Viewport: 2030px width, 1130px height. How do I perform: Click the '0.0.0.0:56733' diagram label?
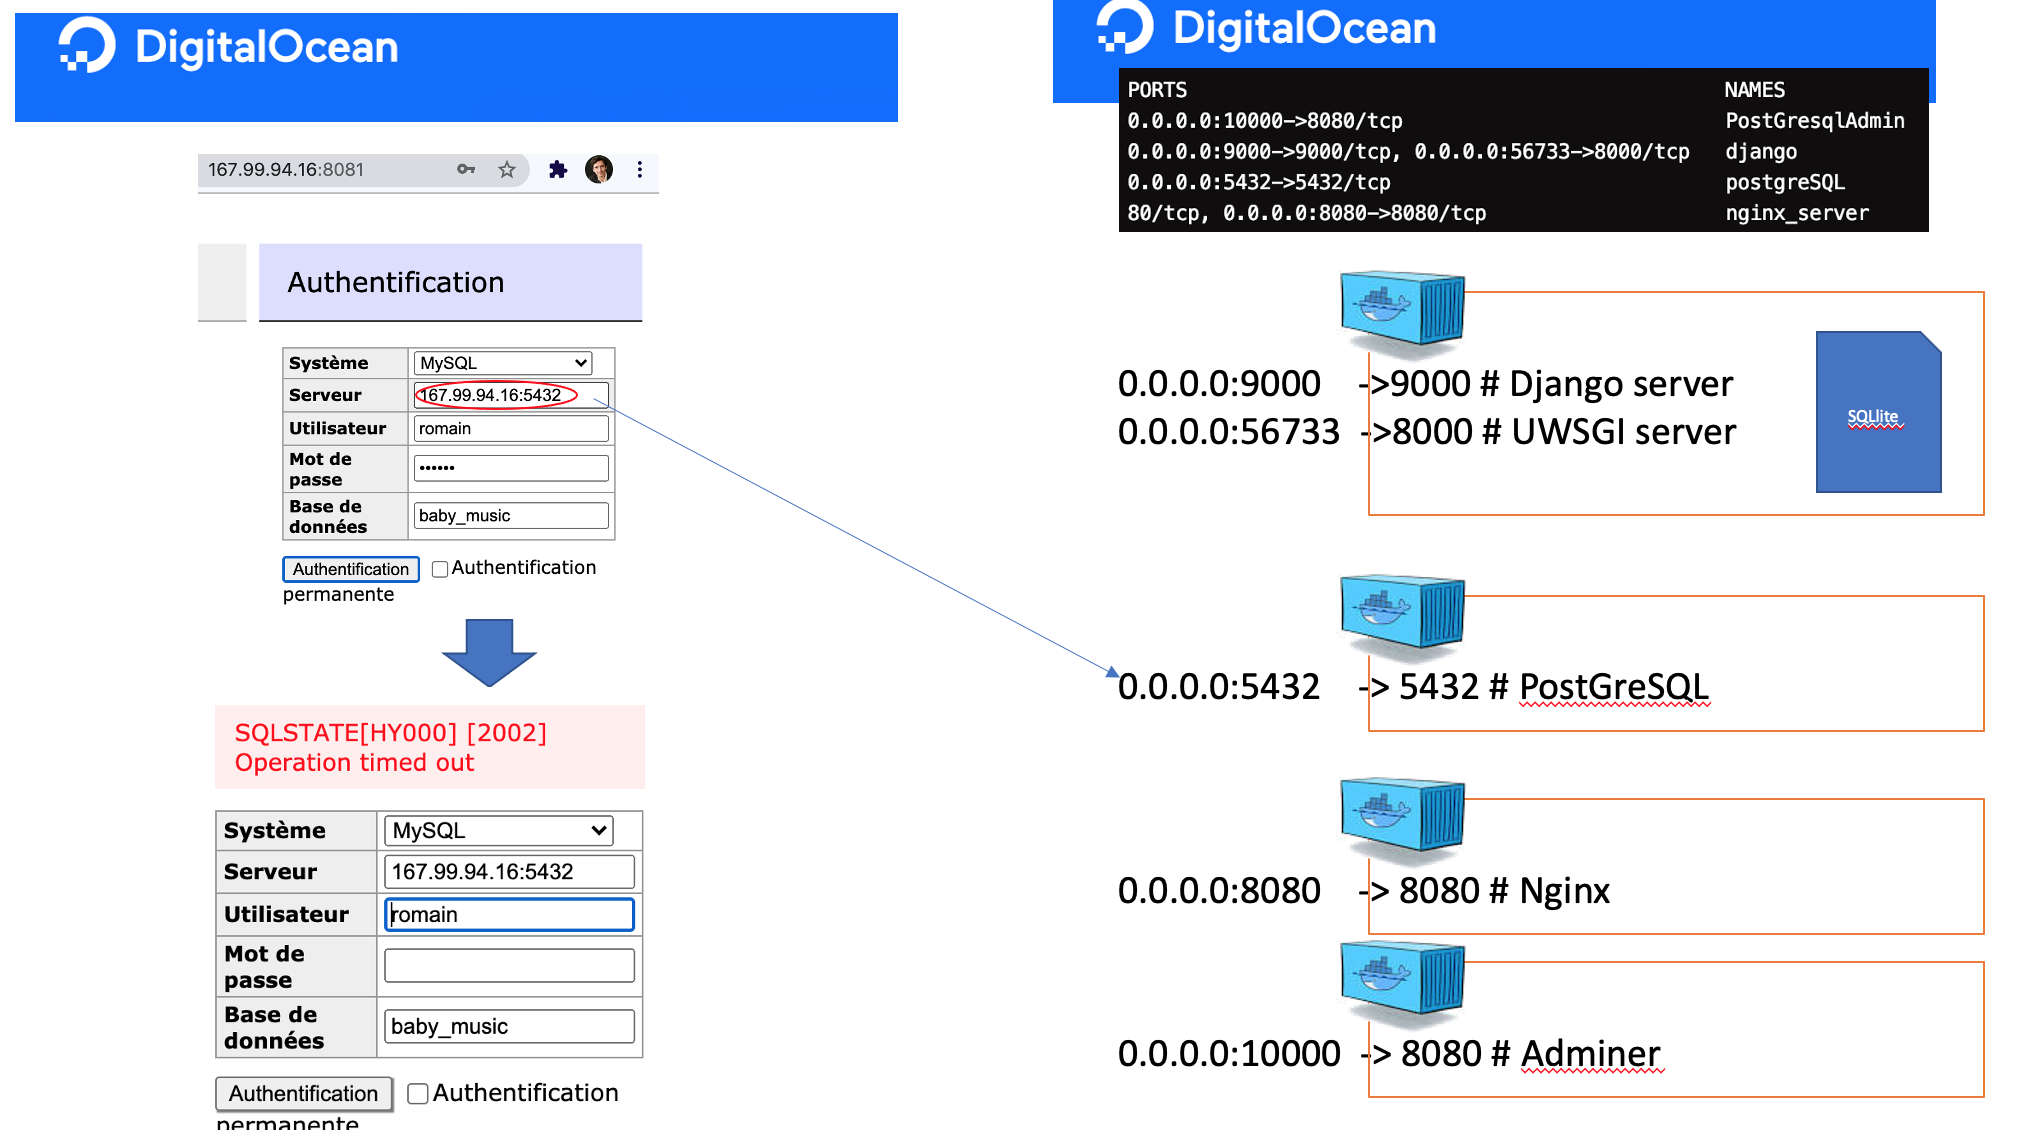click(1228, 431)
